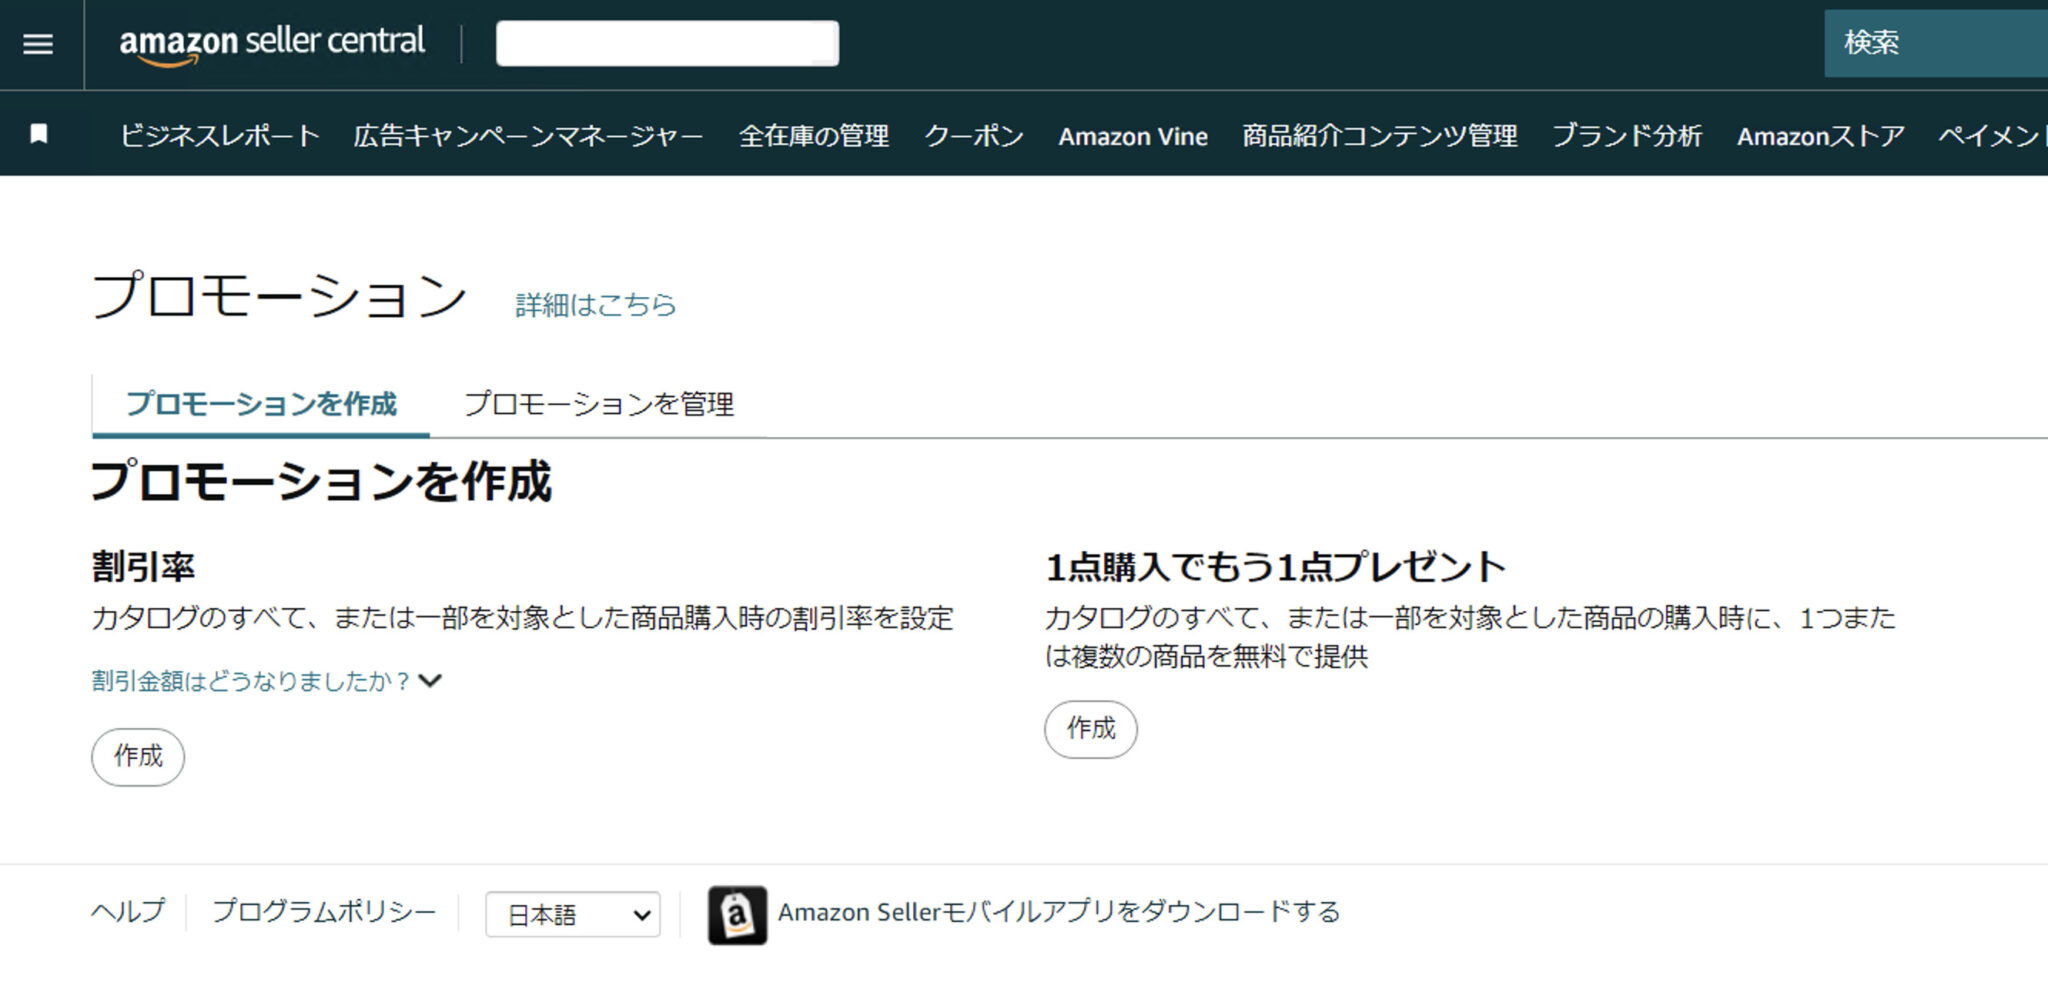The height and width of the screenshot is (999, 2048).
Task: Click the Amazon Seller mobile app icon
Action: (x=737, y=912)
